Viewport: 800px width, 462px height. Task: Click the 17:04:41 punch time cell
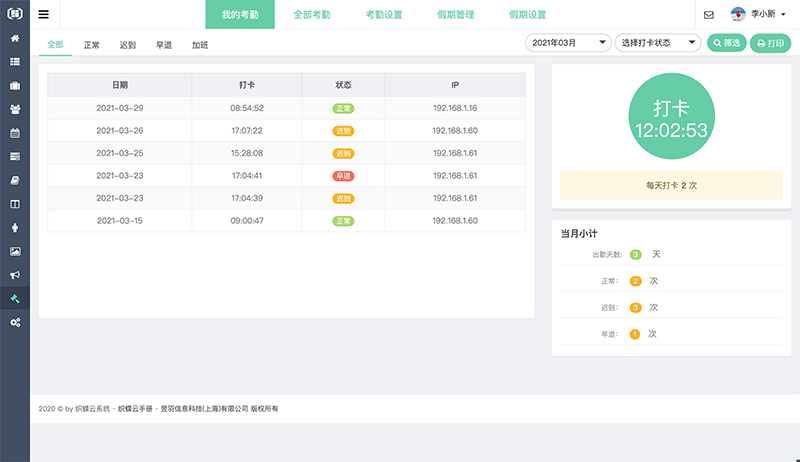[247, 175]
